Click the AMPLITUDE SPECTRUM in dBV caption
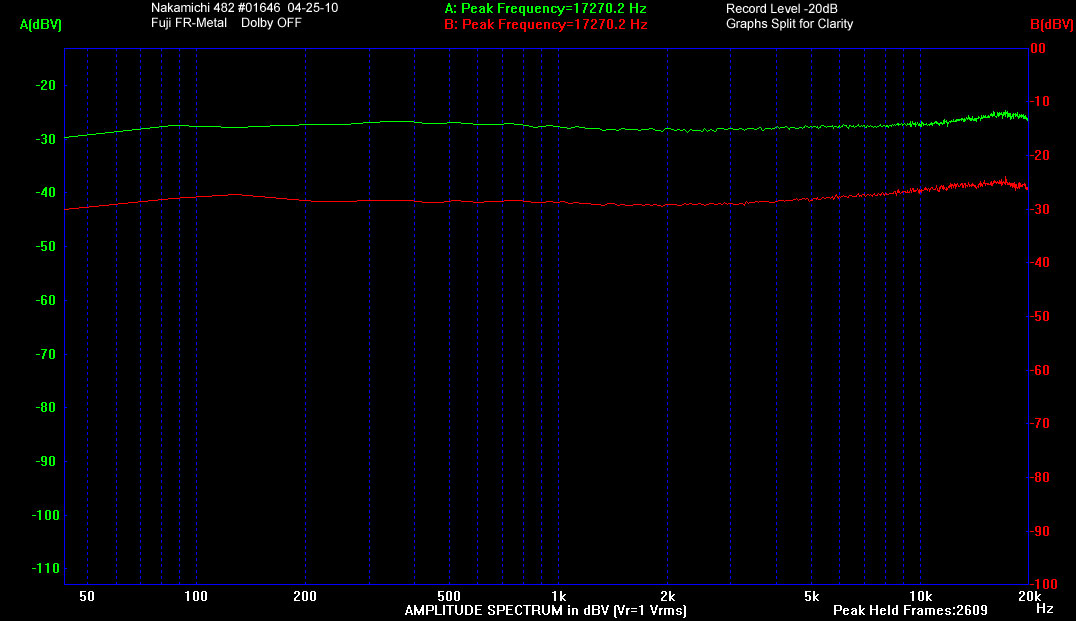The width and height of the screenshot is (1076, 621). [545, 610]
